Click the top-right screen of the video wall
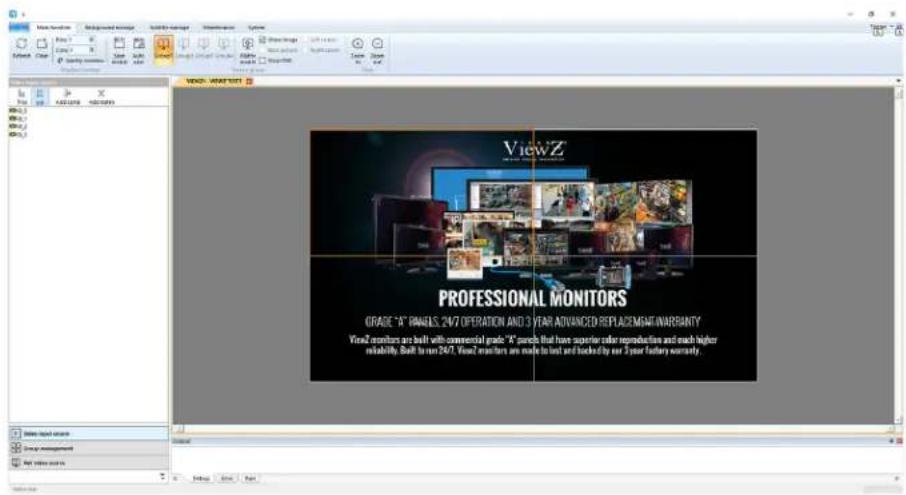The image size is (906, 495). 645,193
